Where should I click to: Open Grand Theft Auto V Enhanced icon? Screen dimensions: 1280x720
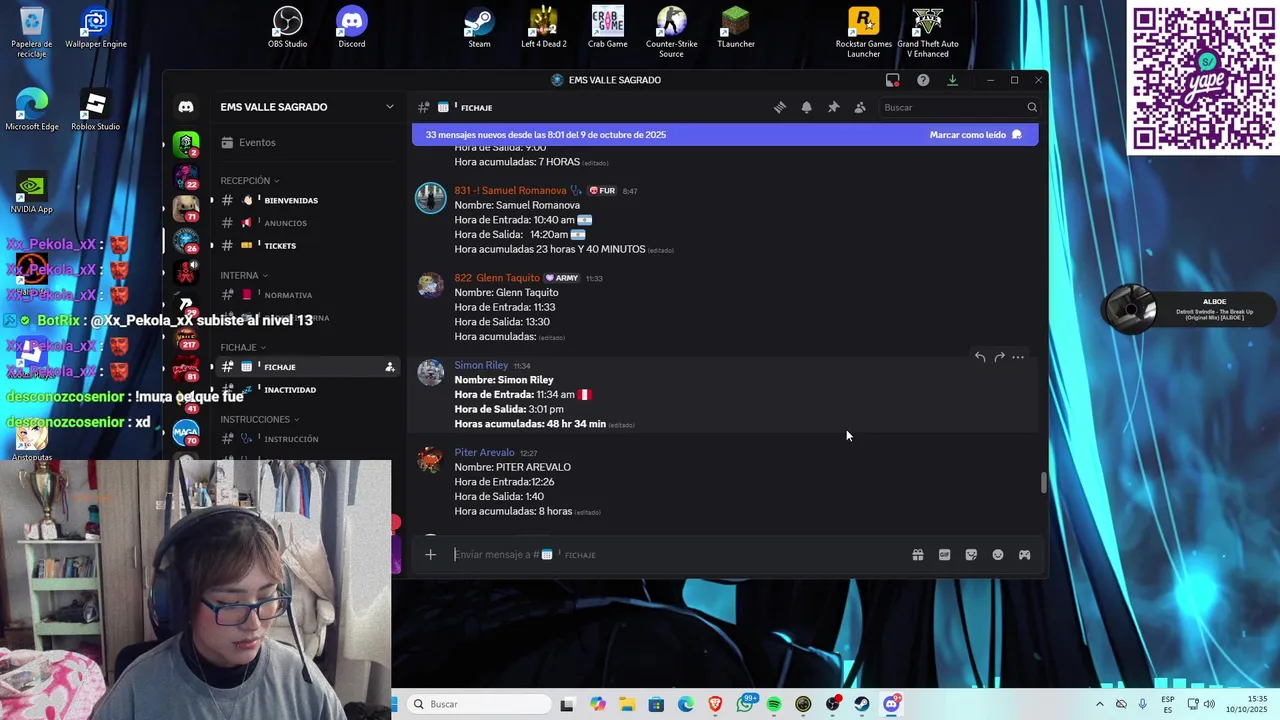point(927,32)
